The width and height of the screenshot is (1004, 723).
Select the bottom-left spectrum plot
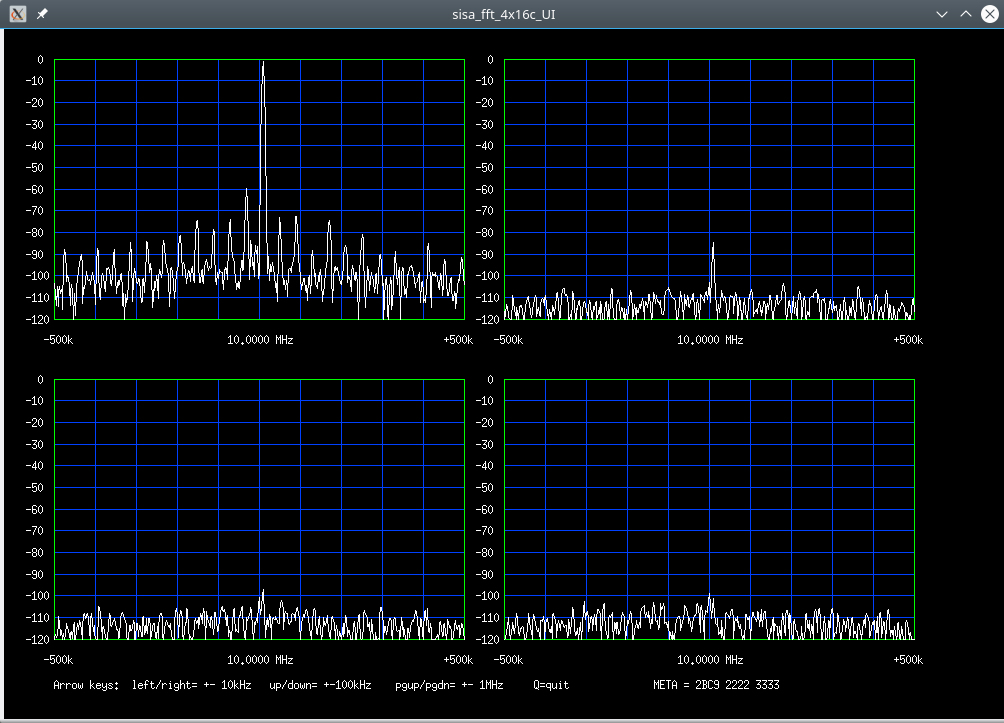coord(260,510)
